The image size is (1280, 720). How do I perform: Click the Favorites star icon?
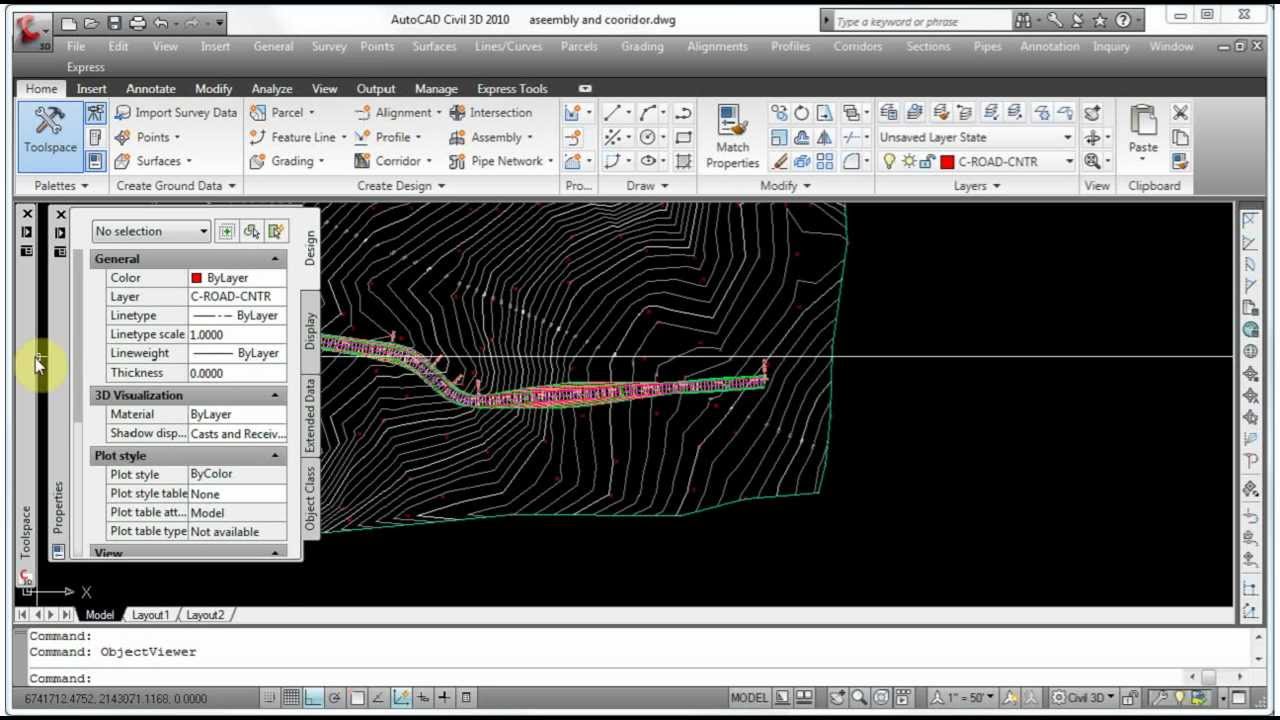click(1100, 20)
